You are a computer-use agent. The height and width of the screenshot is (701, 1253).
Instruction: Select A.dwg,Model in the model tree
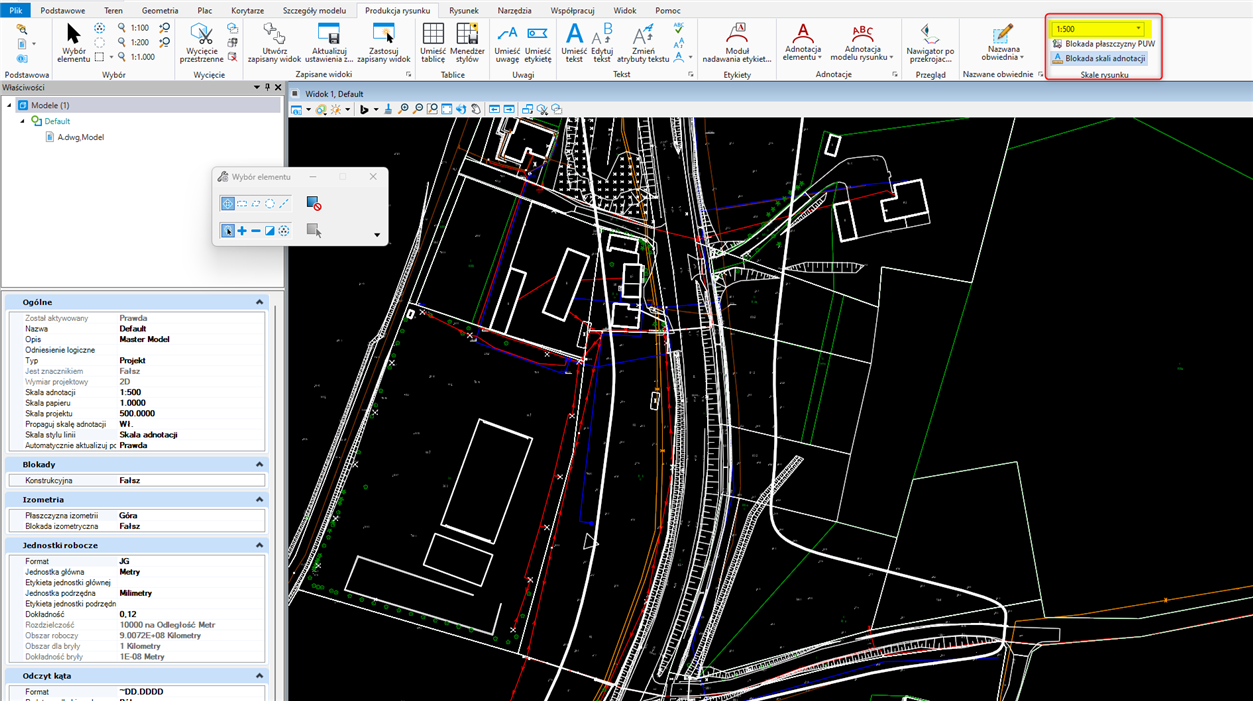tap(80, 137)
